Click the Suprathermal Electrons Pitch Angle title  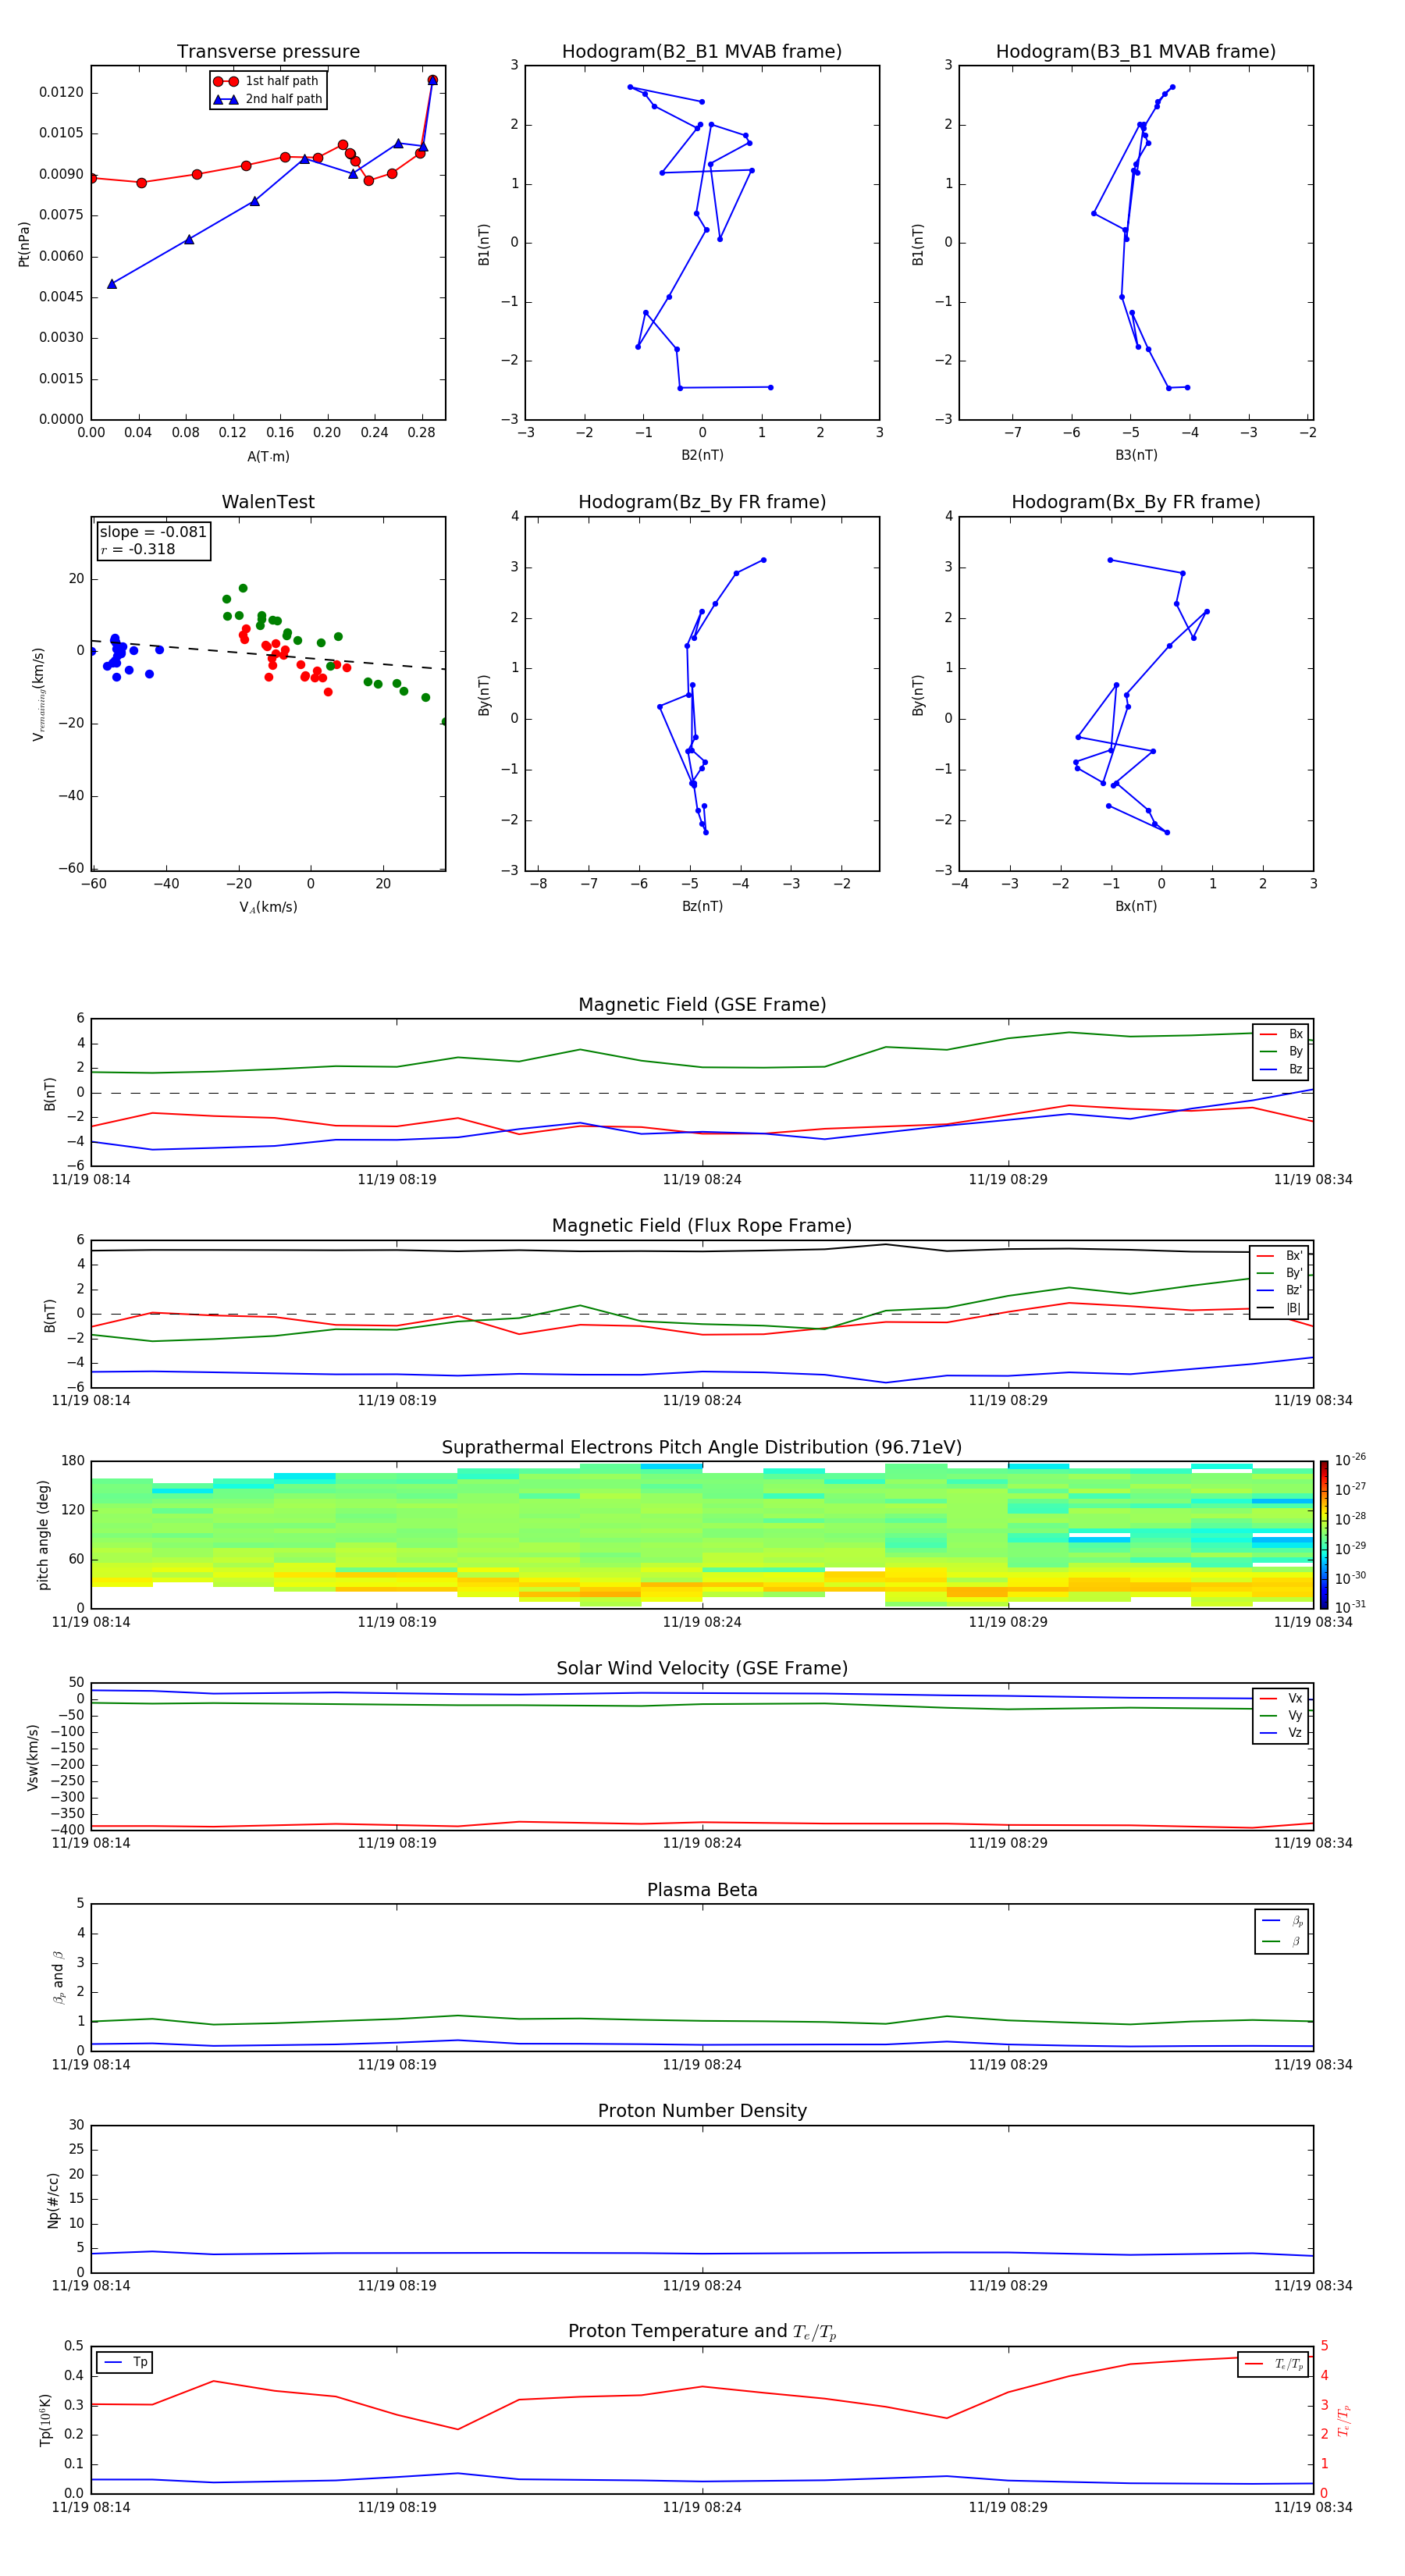[x=702, y=1448]
